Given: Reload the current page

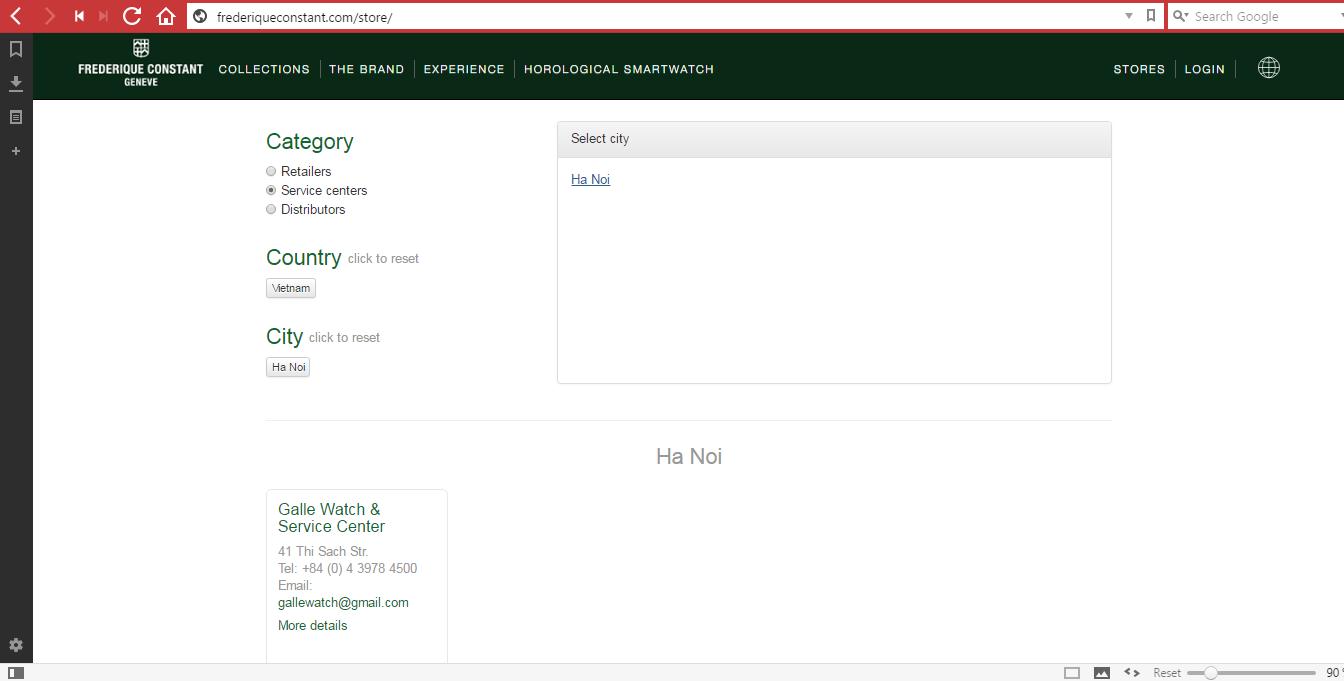Looking at the screenshot, I should pyautogui.click(x=132, y=16).
